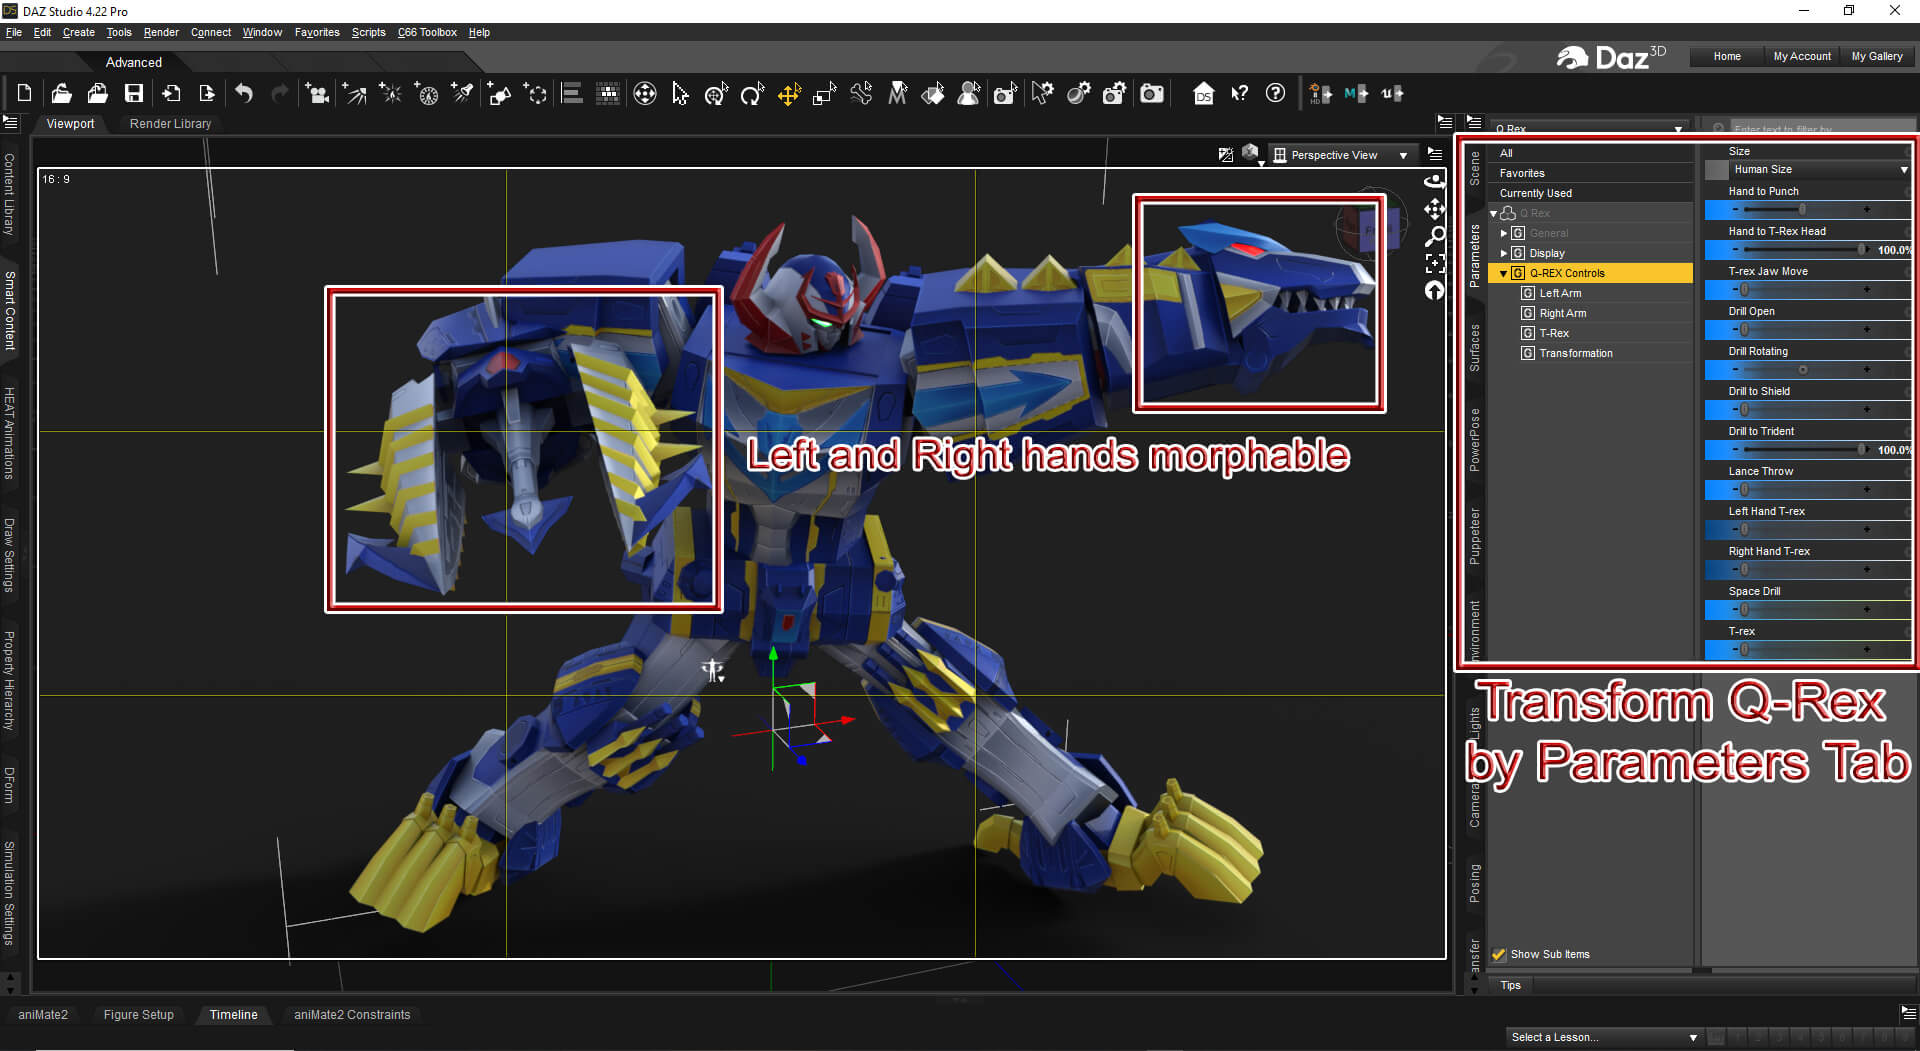
Task: Click viewport orbit camera icon
Action: (x=1435, y=181)
